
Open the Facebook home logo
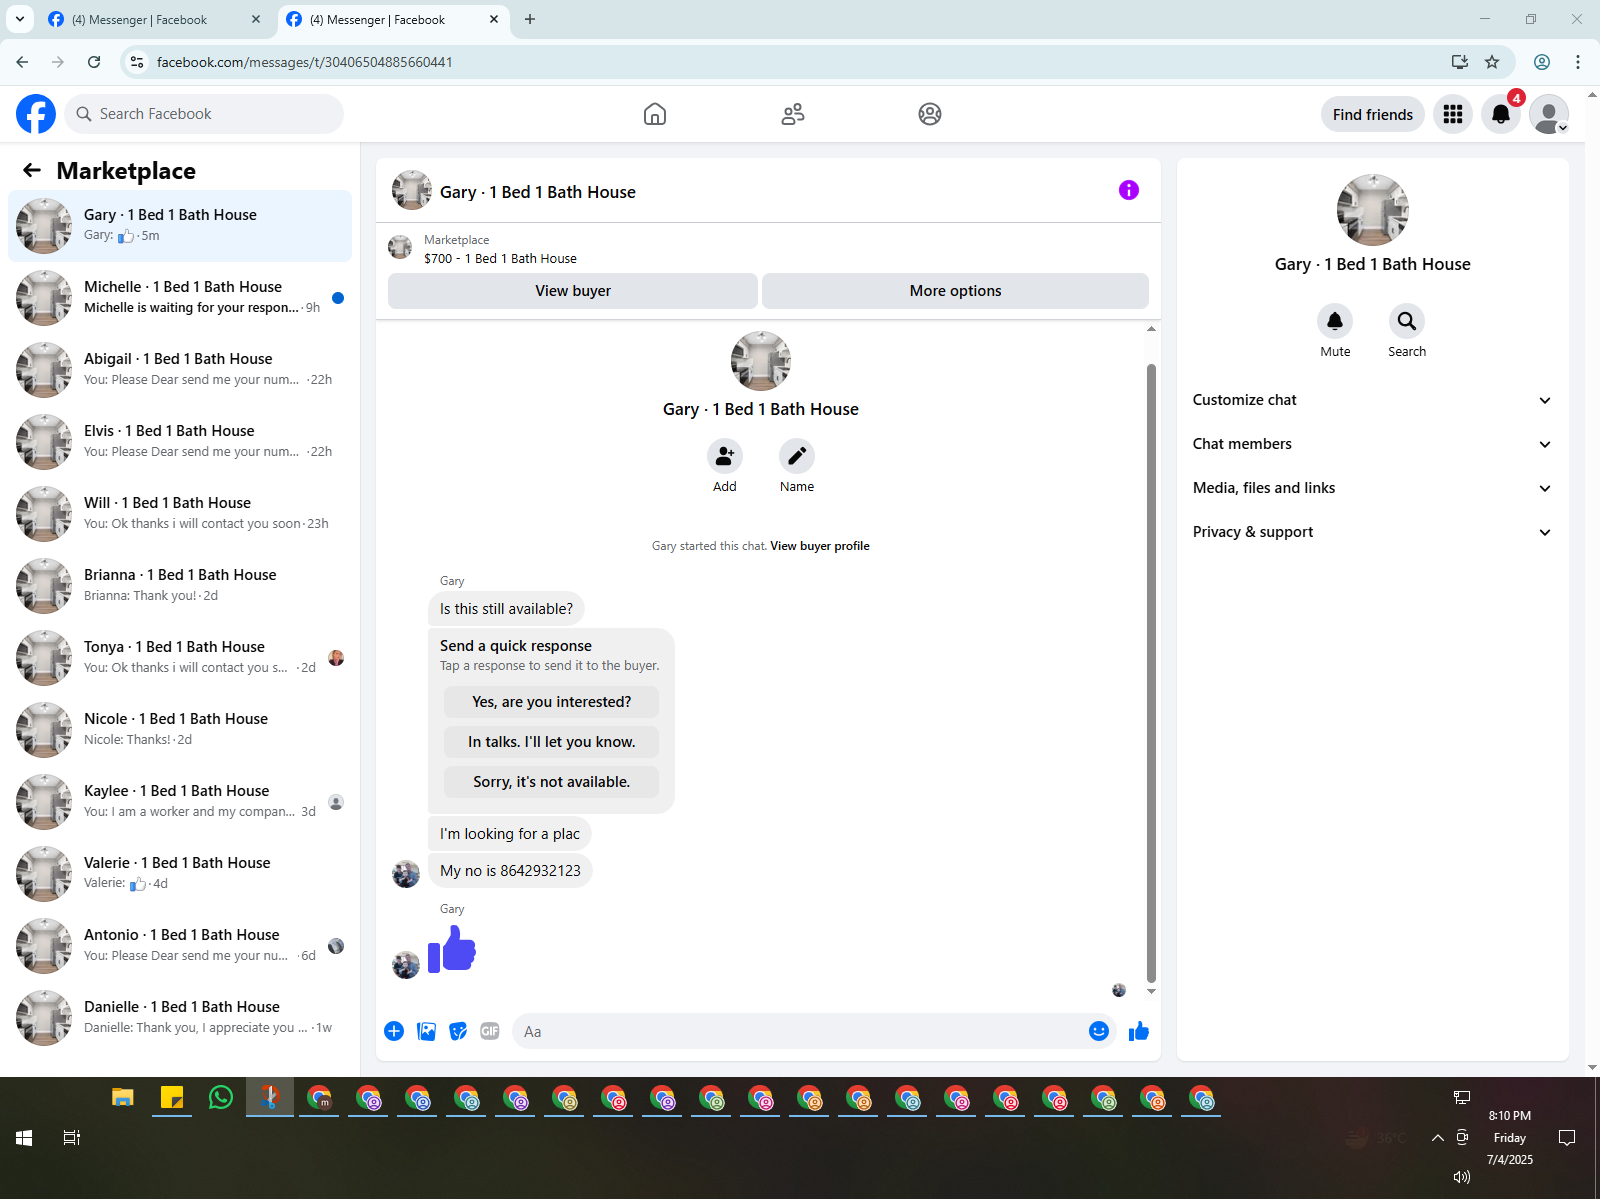coord(36,114)
